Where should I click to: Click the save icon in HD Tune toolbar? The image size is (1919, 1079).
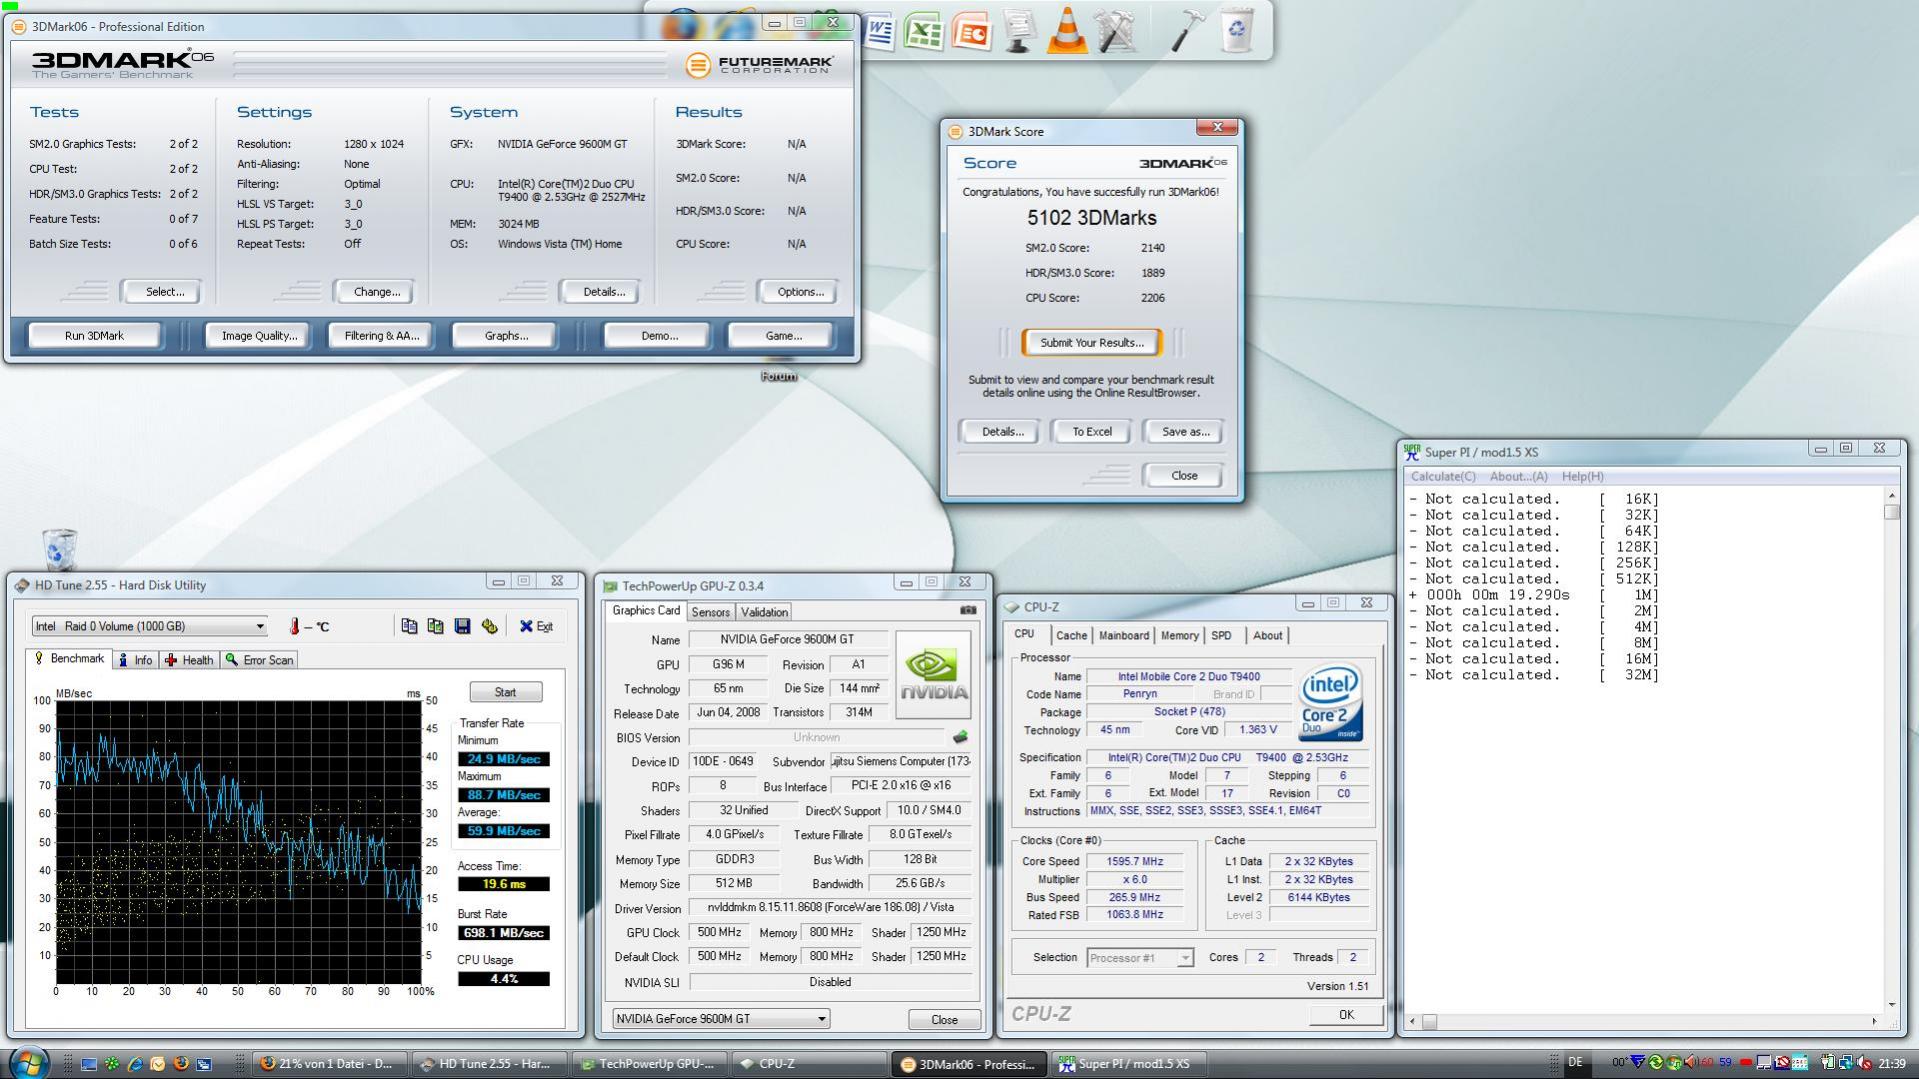click(x=462, y=626)
